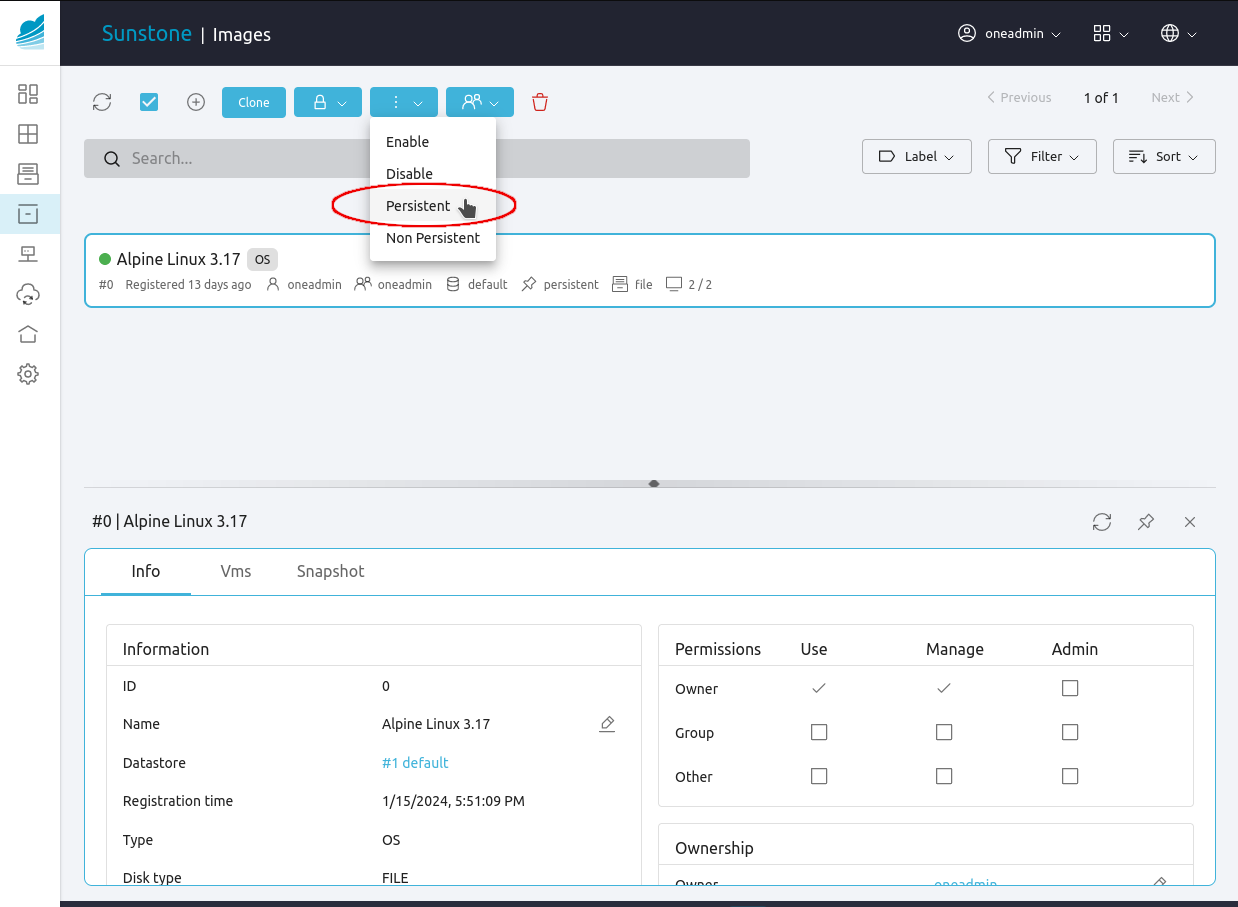
Task: Open the Dashboard sidebar icon
Action: tap(28, 94)
